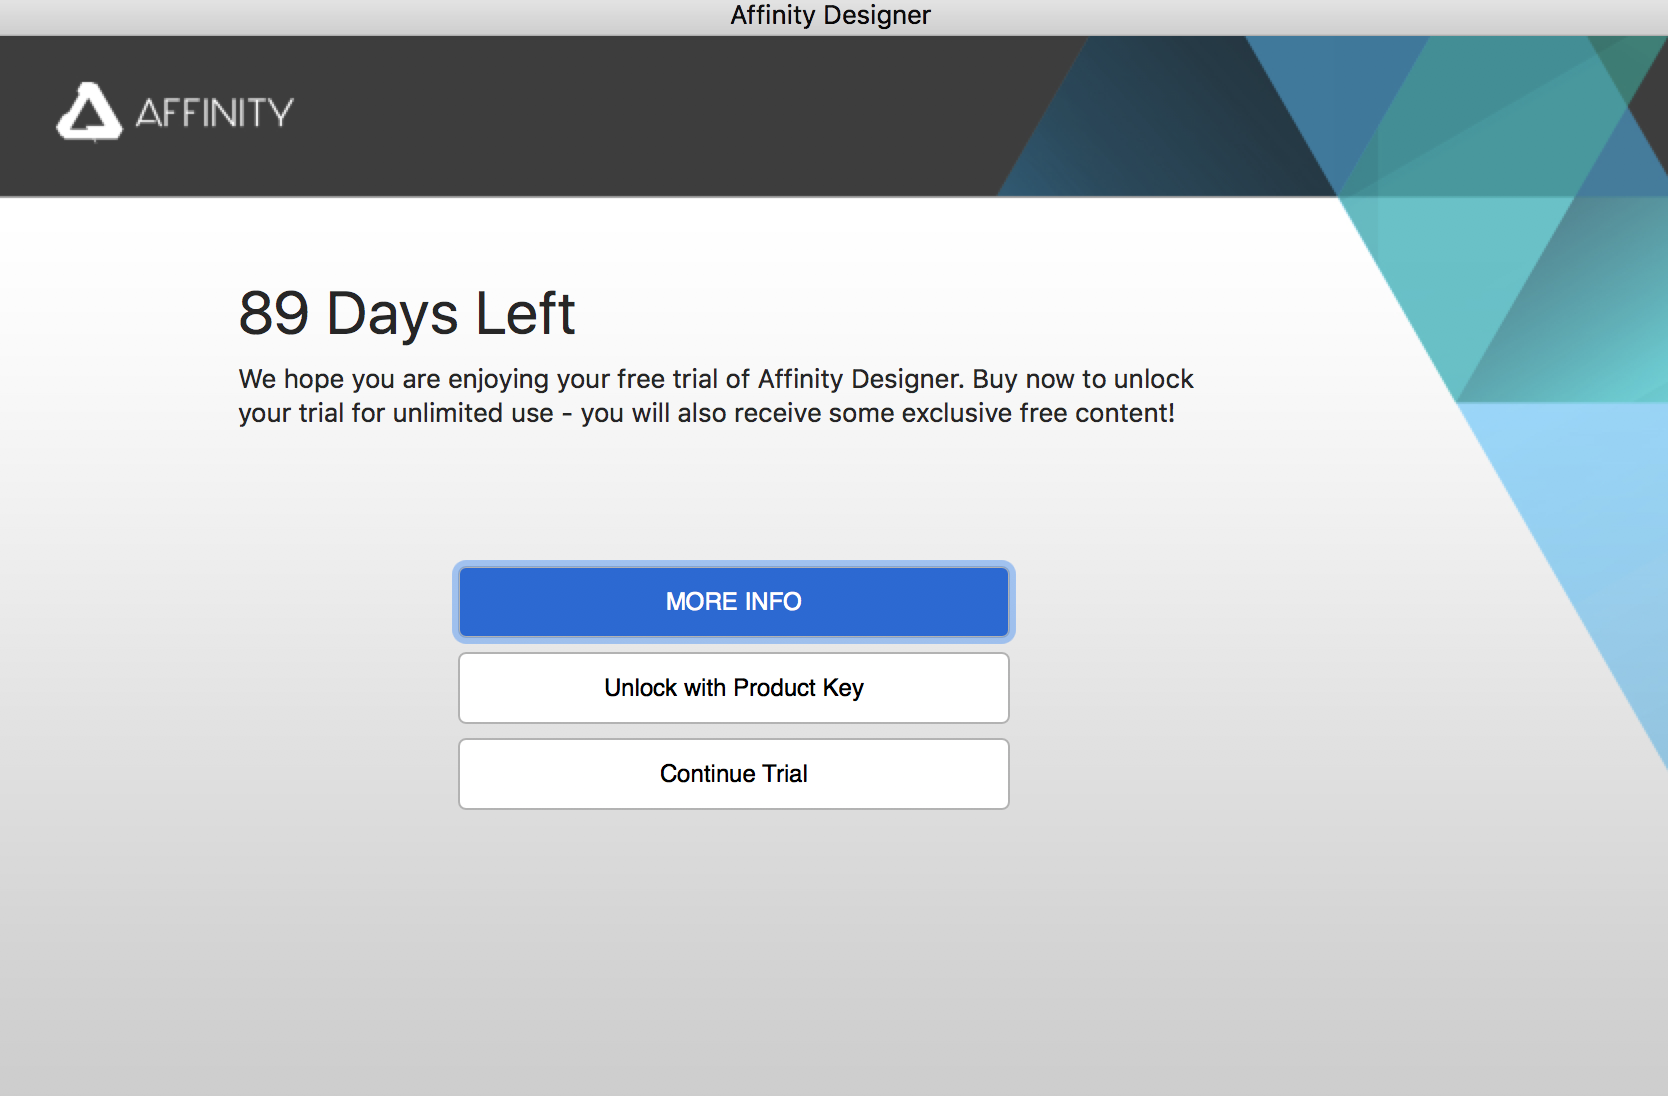Viewport: 1668px width, 1096px height.
Task: Click the AFFINITY wordmark in the header
Action: coord(215,113)
